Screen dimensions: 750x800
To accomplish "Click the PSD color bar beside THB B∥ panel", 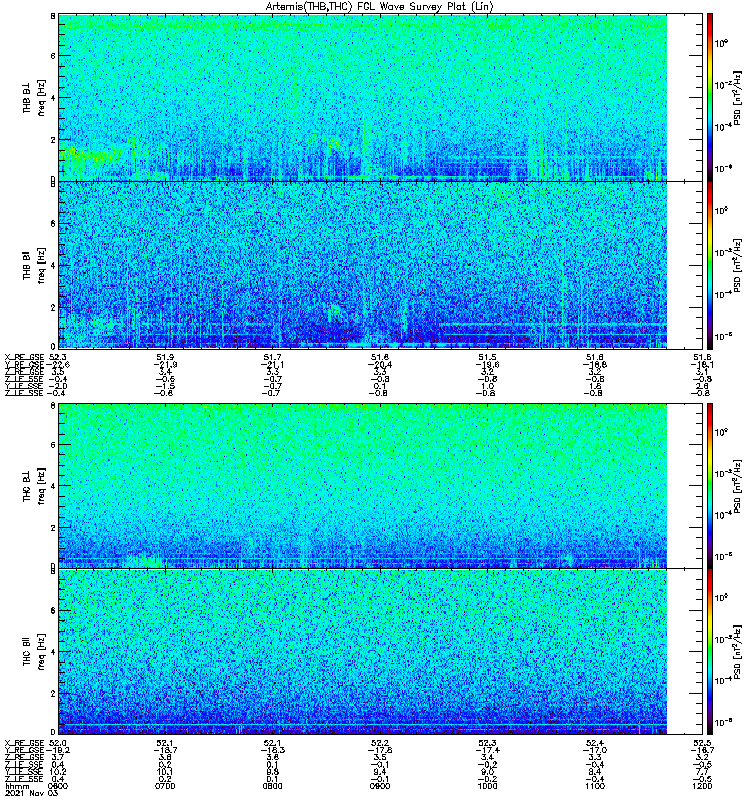I will tap(710, 265).
